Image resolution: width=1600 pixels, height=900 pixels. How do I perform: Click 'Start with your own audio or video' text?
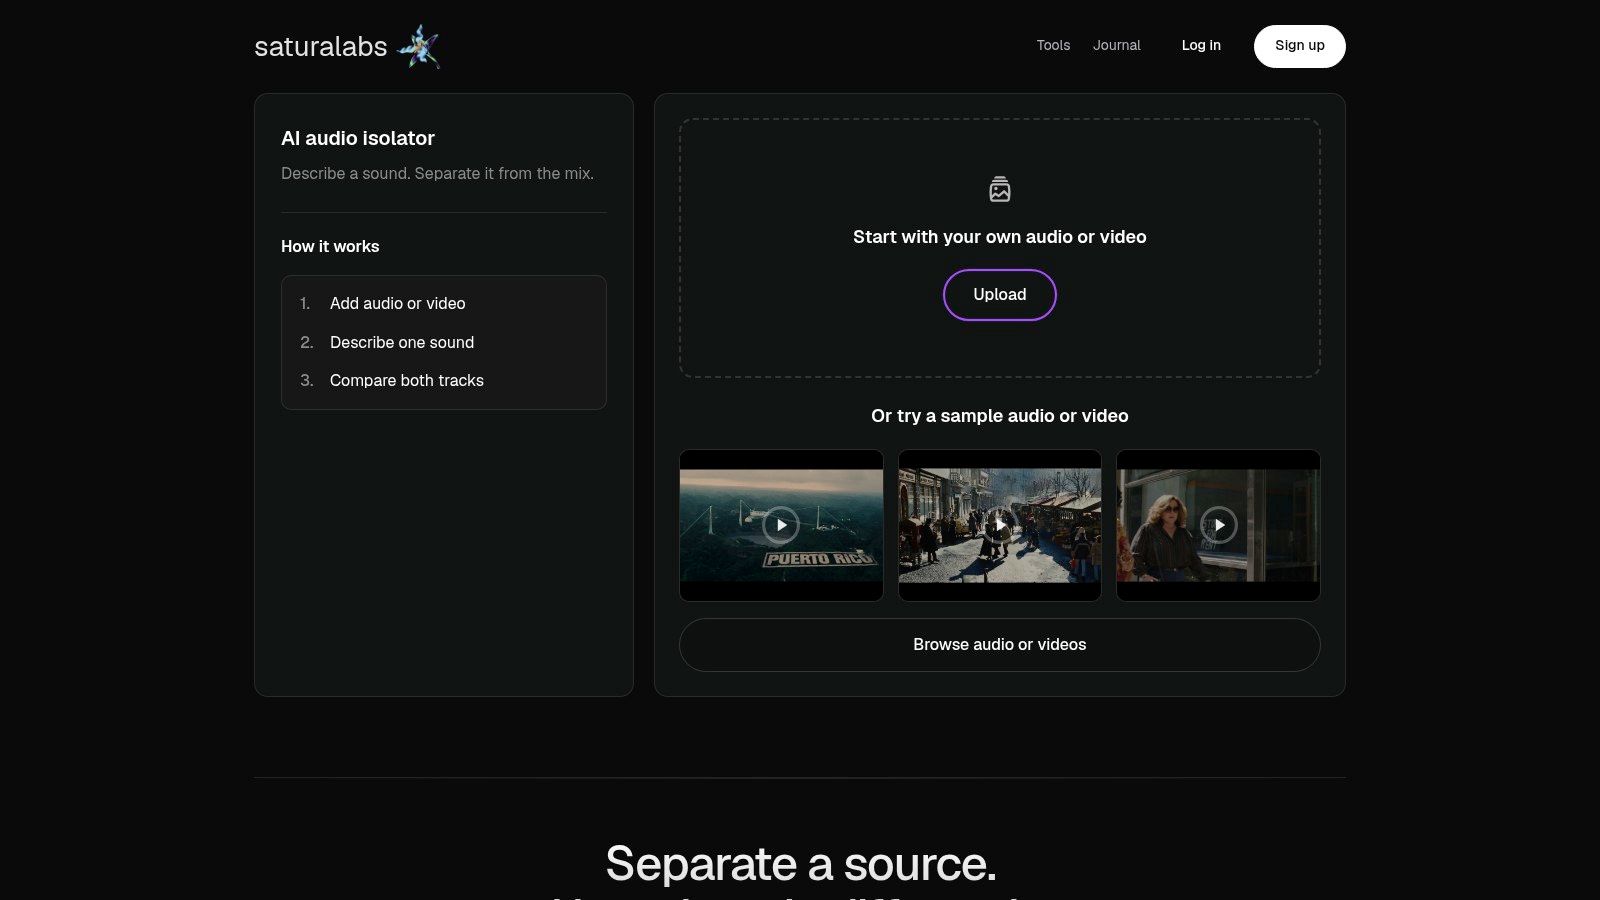pos(1000,237)
